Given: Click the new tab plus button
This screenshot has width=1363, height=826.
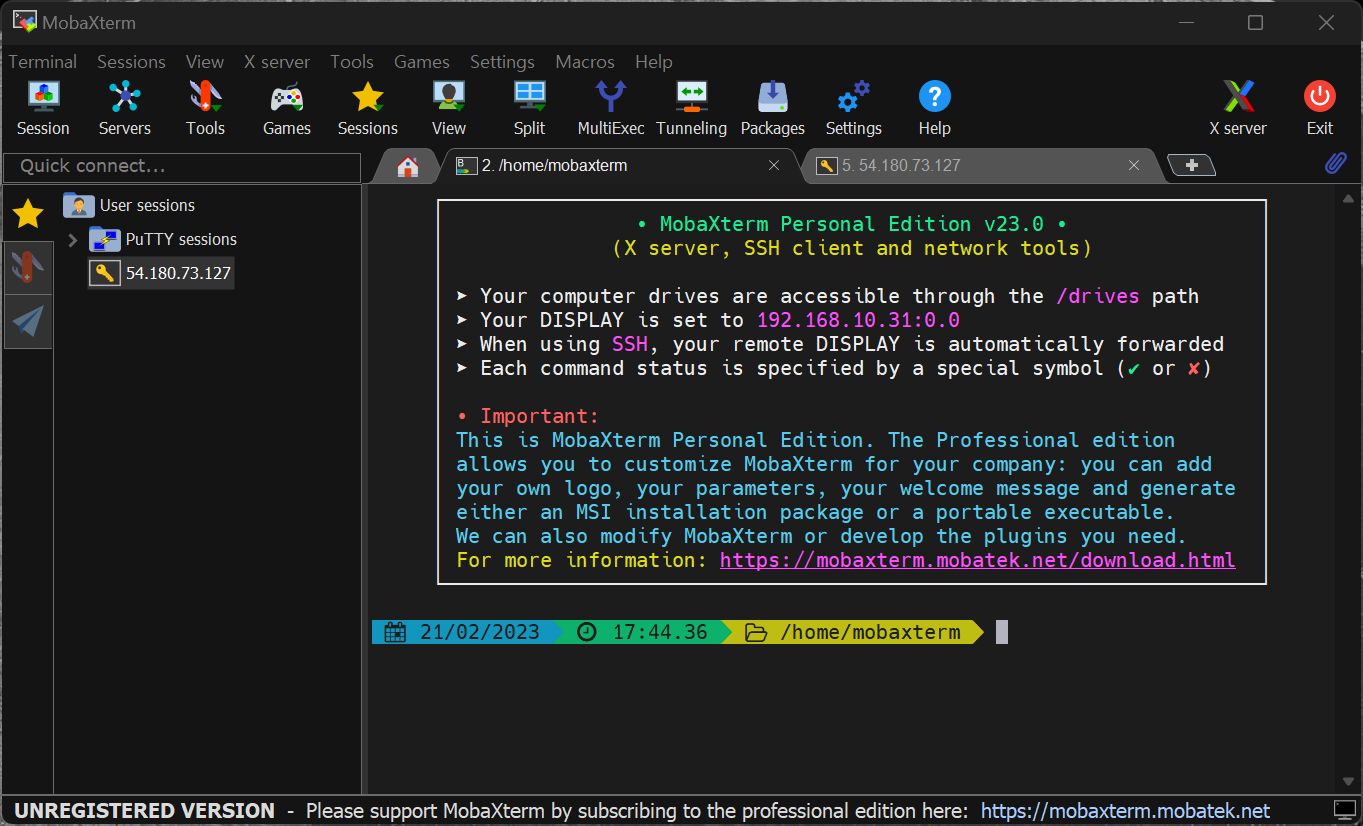Looking at the screenshot, I should 1192,165.
